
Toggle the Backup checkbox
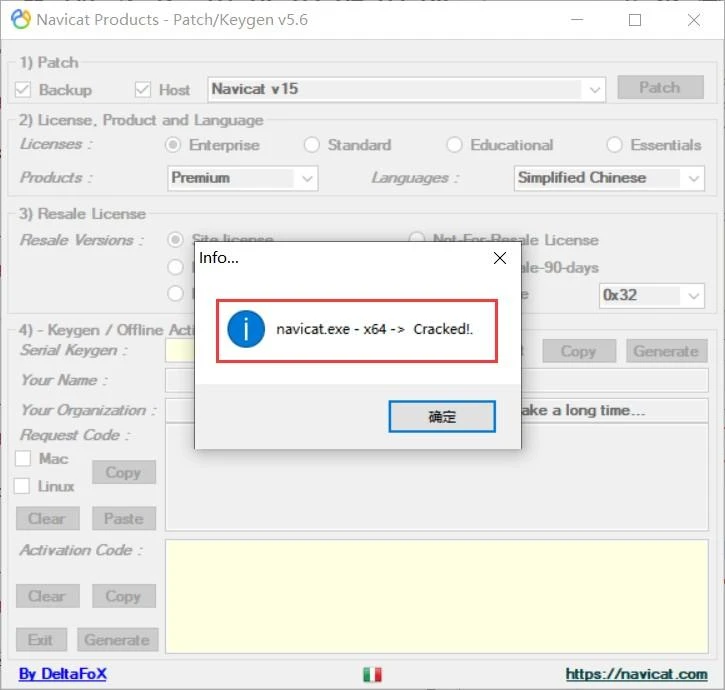tap(23, 89)
